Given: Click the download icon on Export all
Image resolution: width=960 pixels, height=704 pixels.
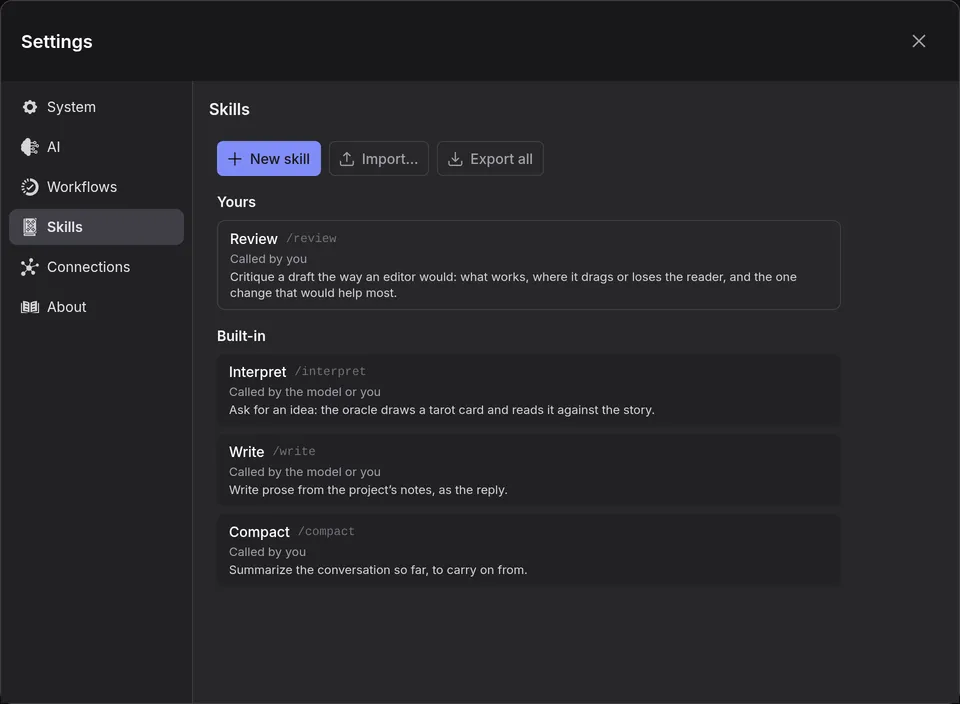Looking at the screenshot, I should point(455,159).
